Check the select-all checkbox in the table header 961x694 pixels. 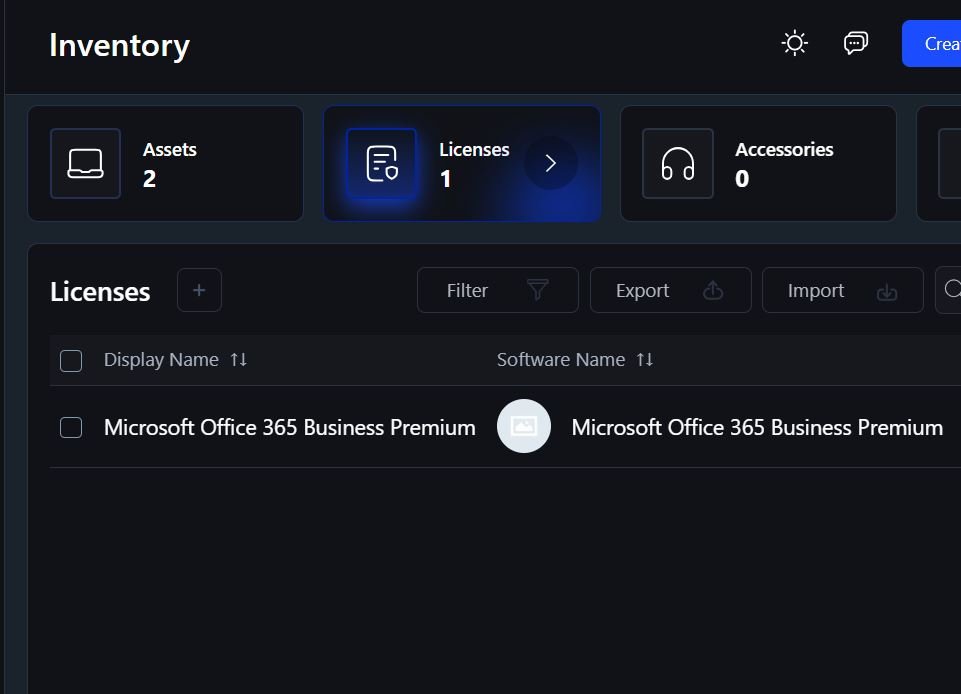click(71, 360)
